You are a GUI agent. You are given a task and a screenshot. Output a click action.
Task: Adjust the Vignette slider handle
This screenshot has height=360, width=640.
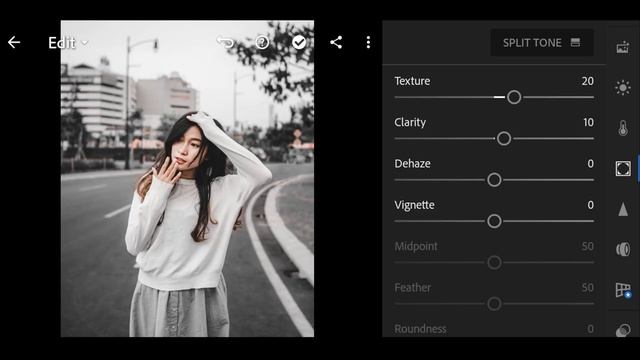(494, 221)
